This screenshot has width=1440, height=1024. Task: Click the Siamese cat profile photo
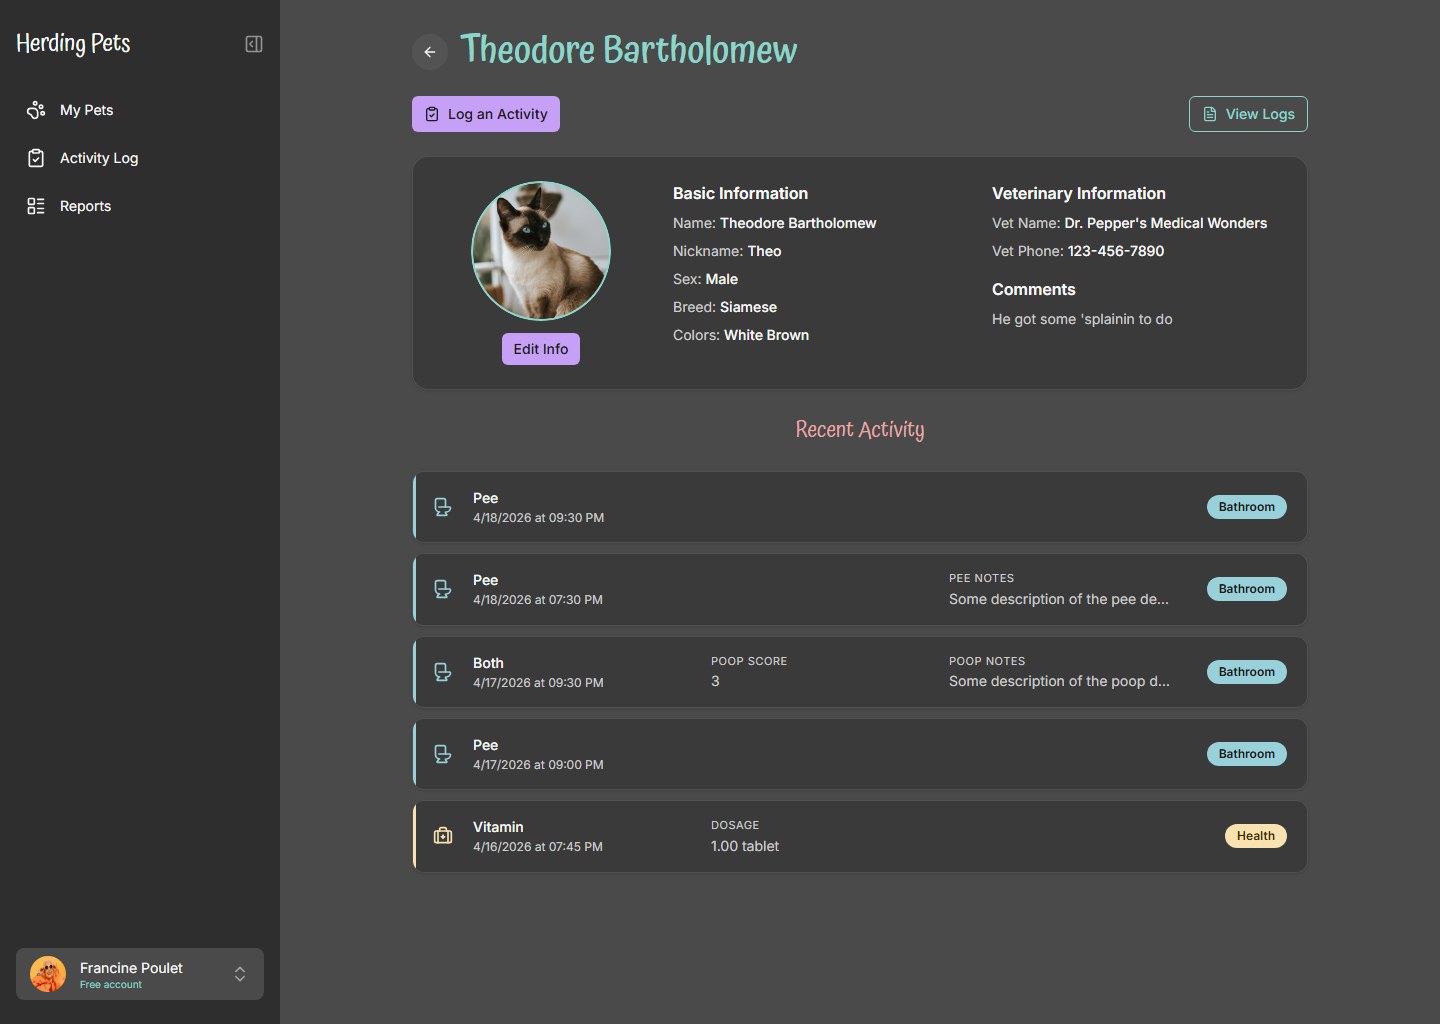(541, 251)
